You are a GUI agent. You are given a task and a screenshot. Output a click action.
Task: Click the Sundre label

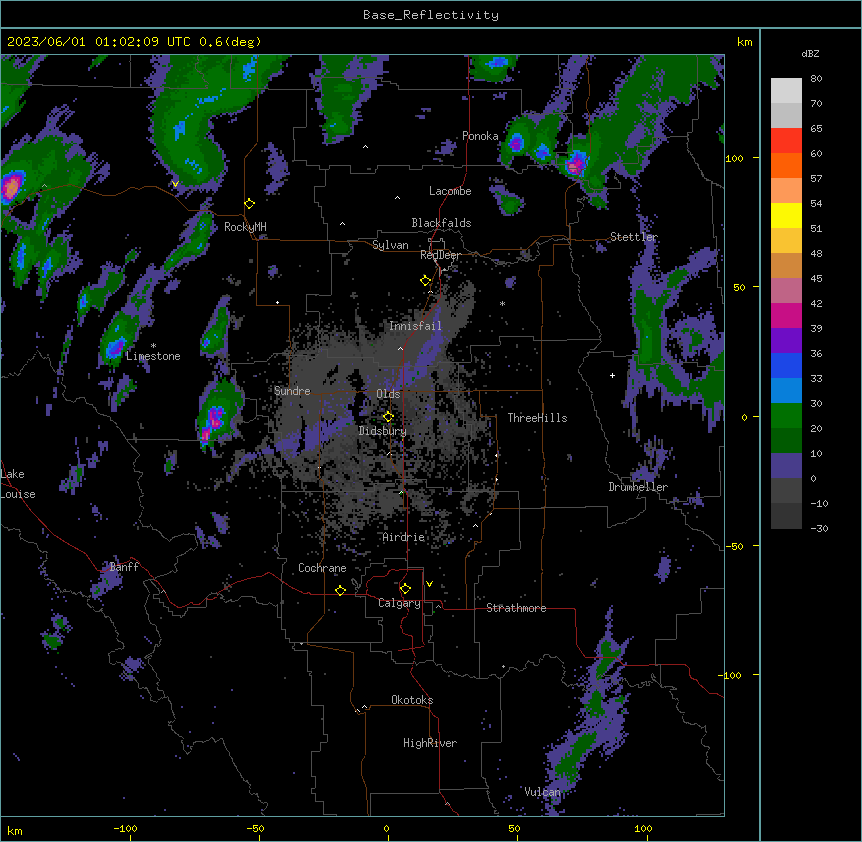(x=292, y=391)
